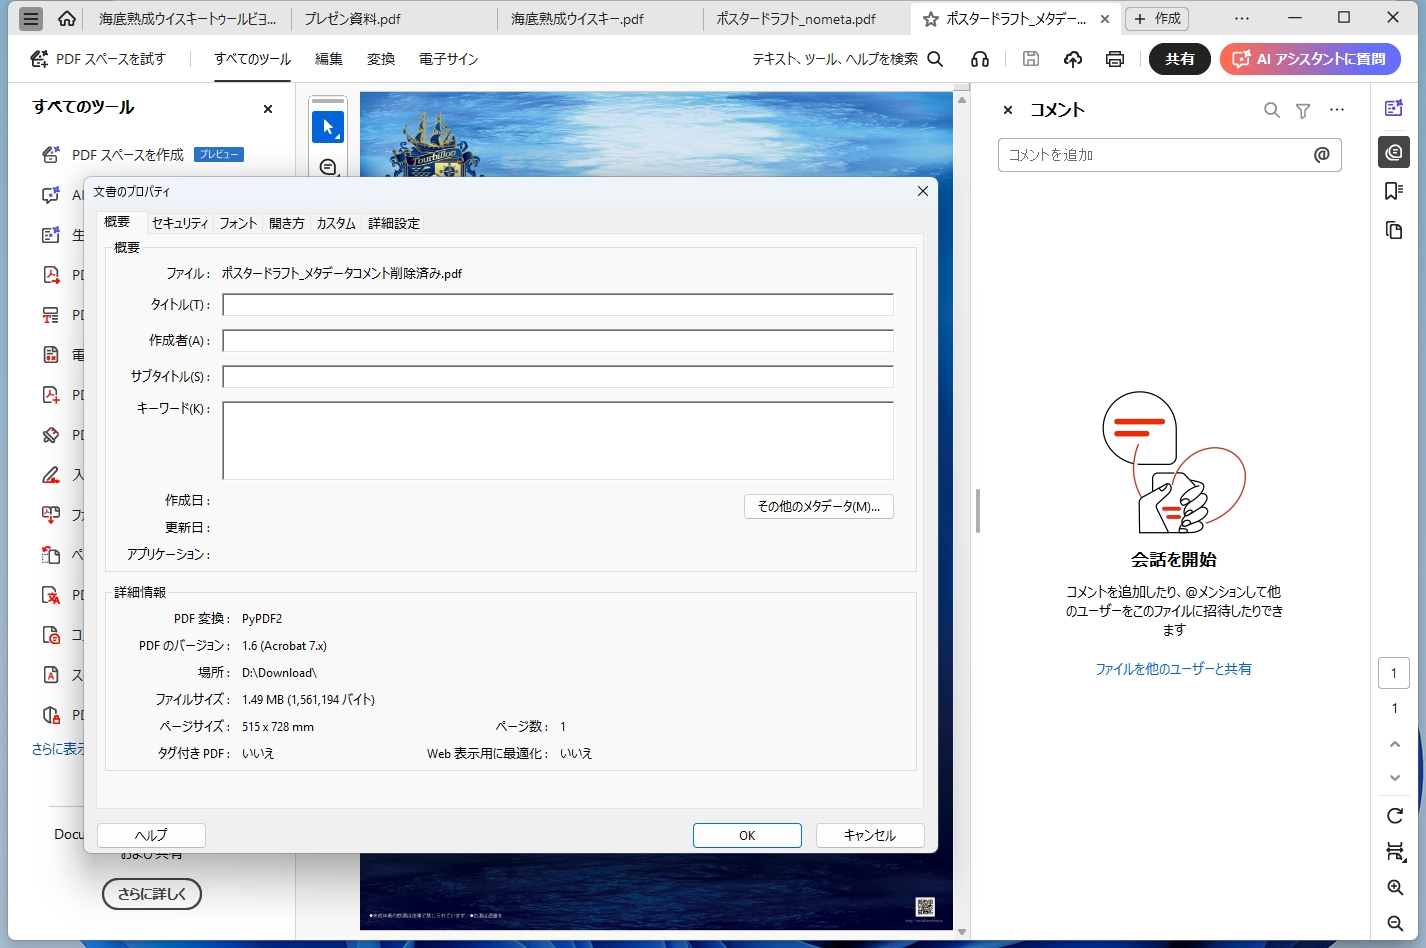Select the arrow selection tool on document

pyautogui.click(x=328, y=126)
